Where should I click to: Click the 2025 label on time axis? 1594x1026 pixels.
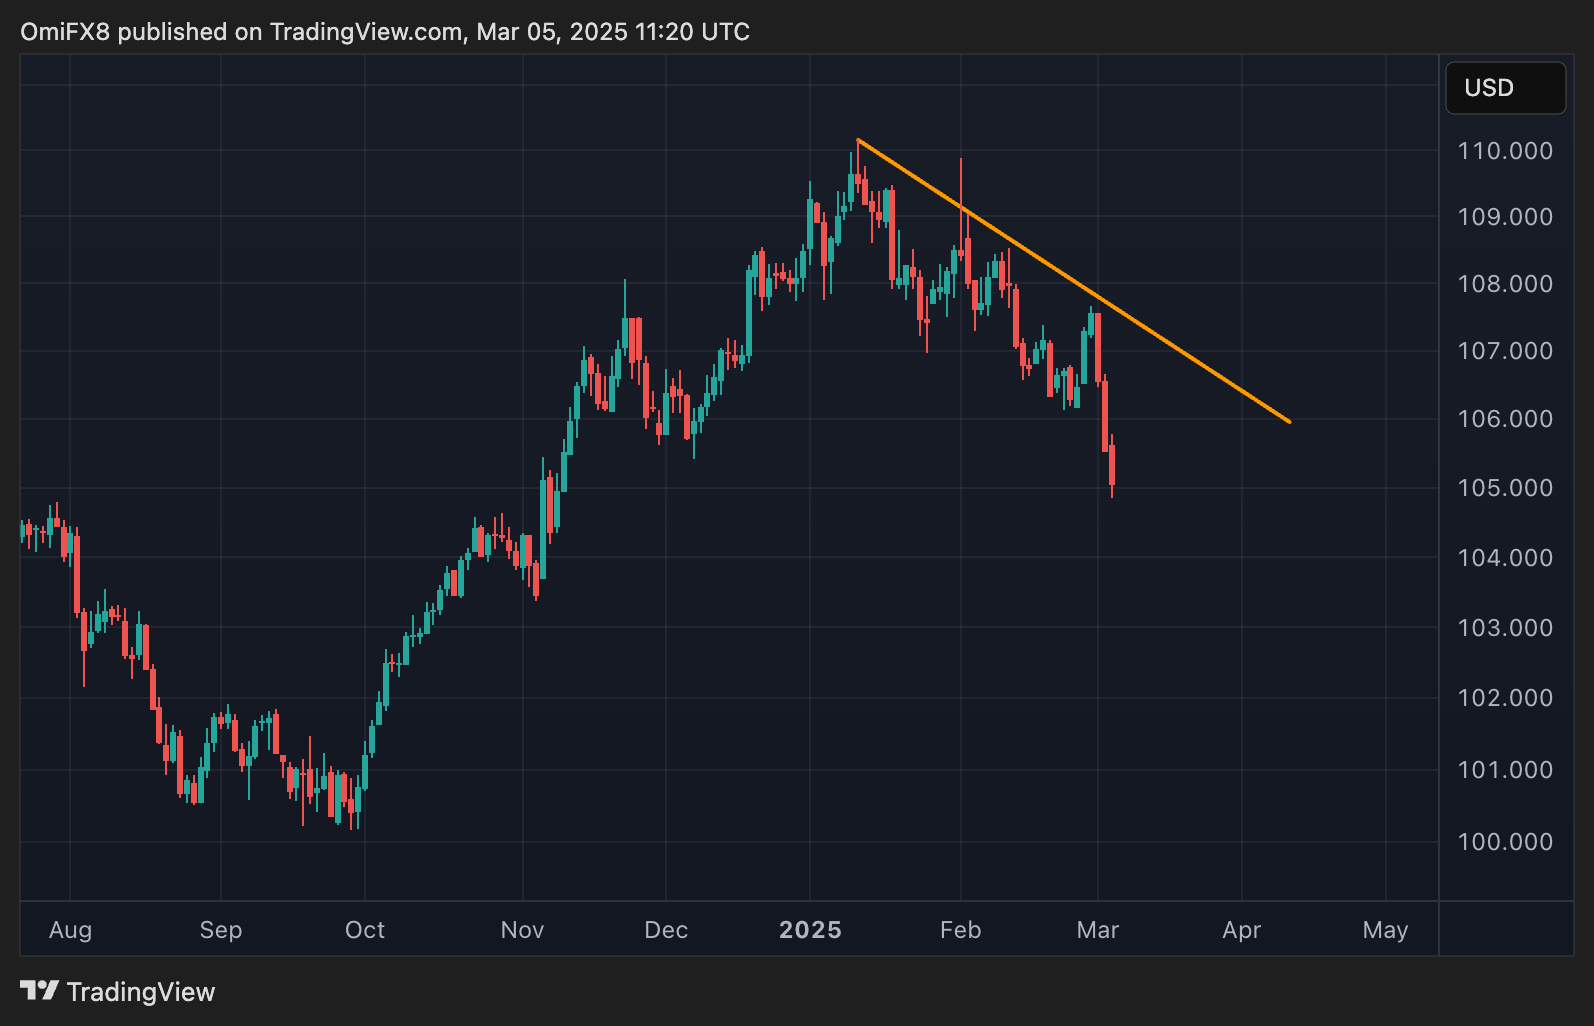810,930
